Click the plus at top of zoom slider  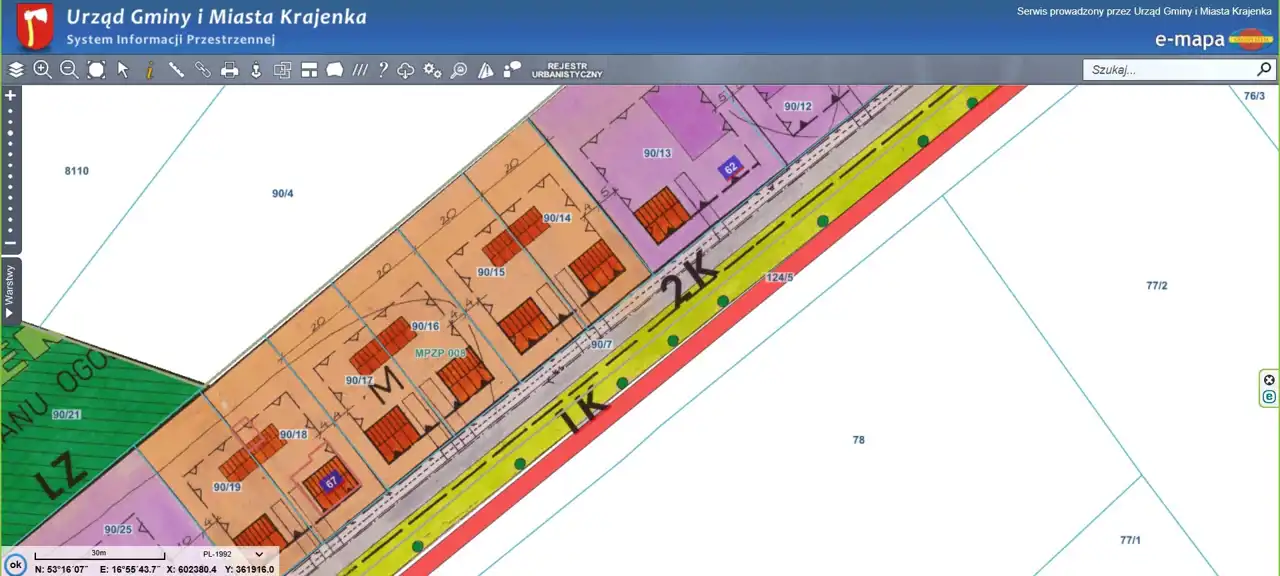tap(10, 96)
